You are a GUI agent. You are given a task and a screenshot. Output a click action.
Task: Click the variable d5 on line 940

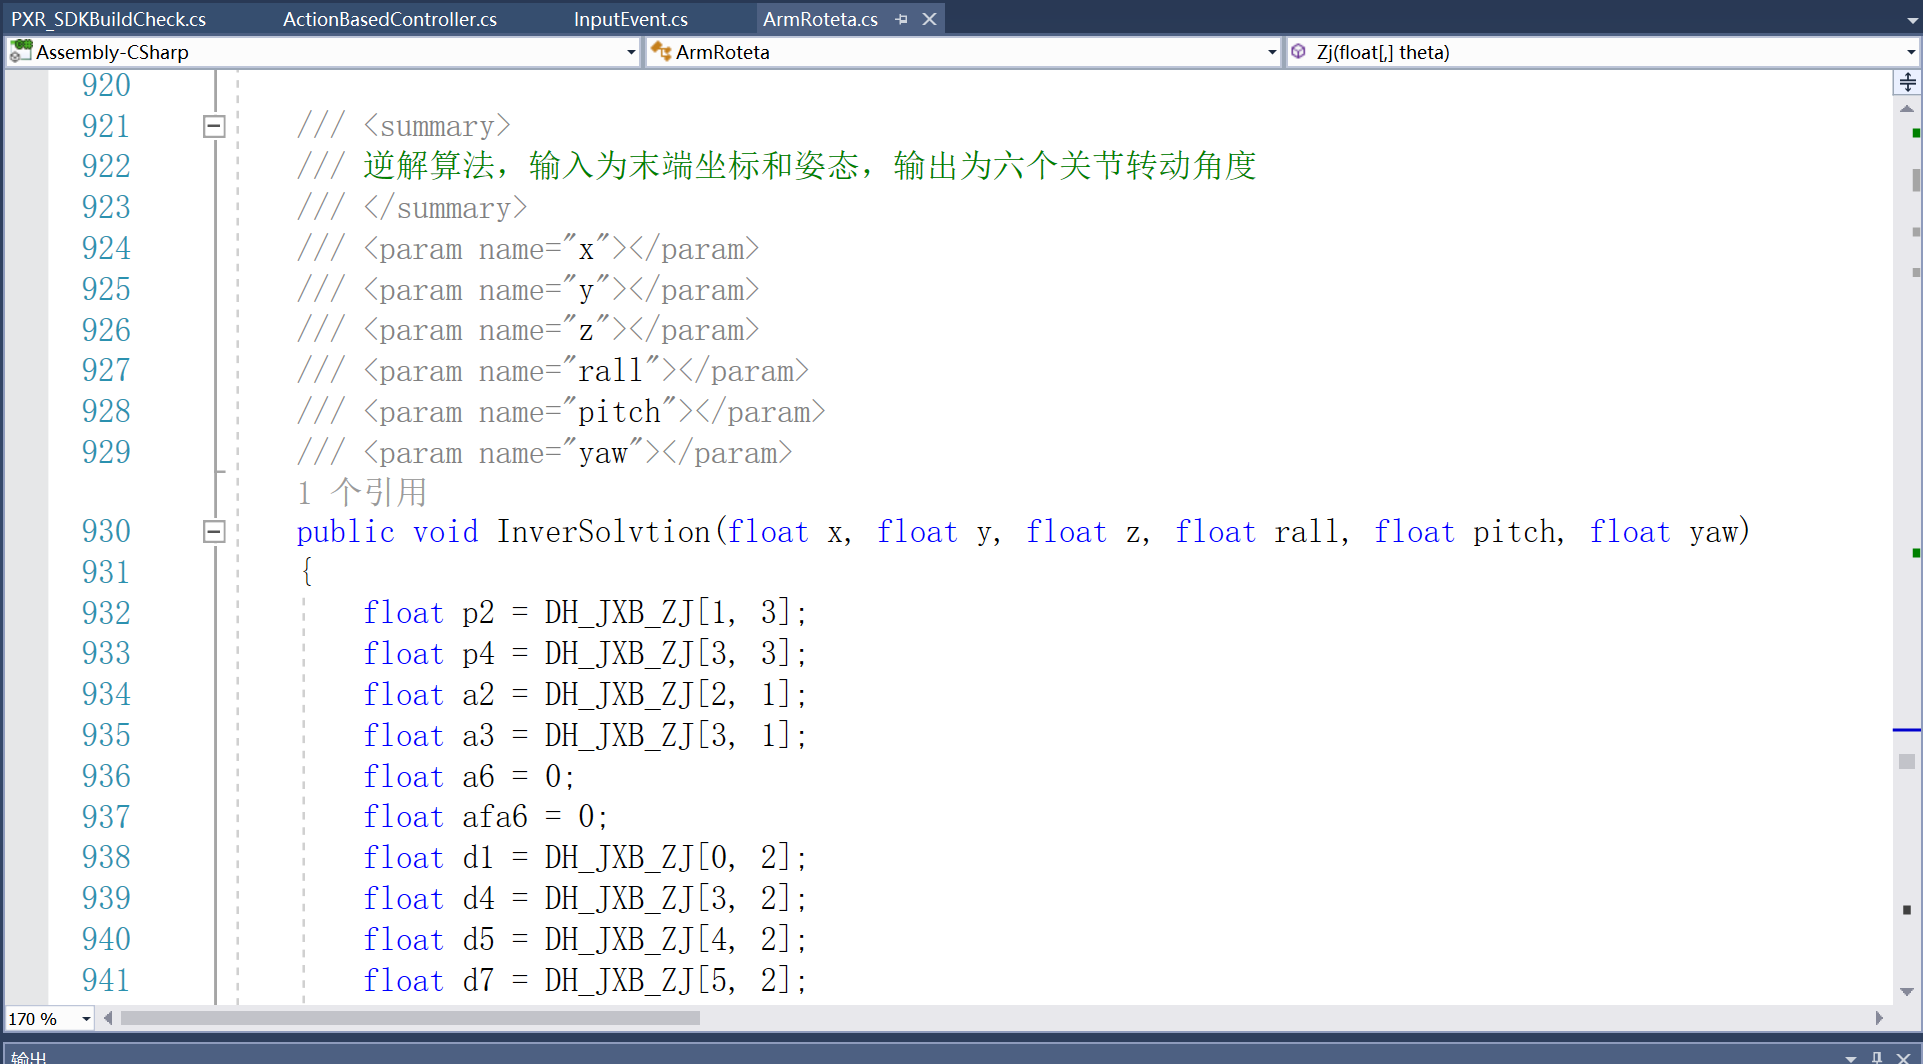tap(478, 940)
